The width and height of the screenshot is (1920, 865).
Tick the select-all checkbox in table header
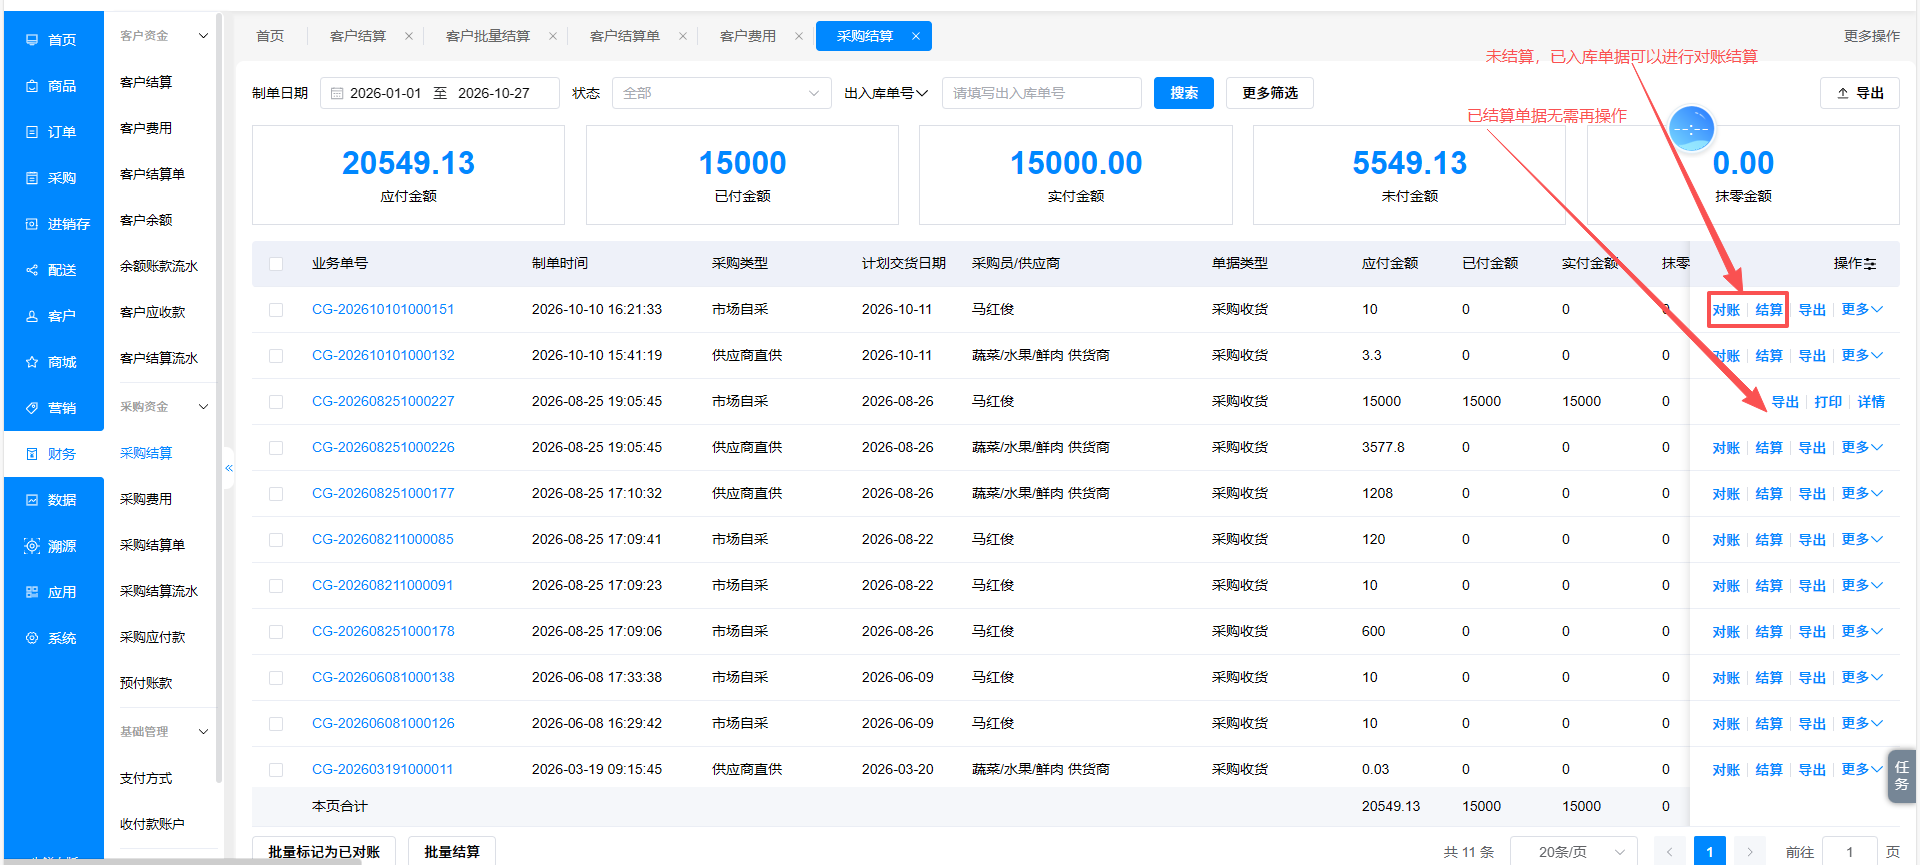click(x=276, y=264)
